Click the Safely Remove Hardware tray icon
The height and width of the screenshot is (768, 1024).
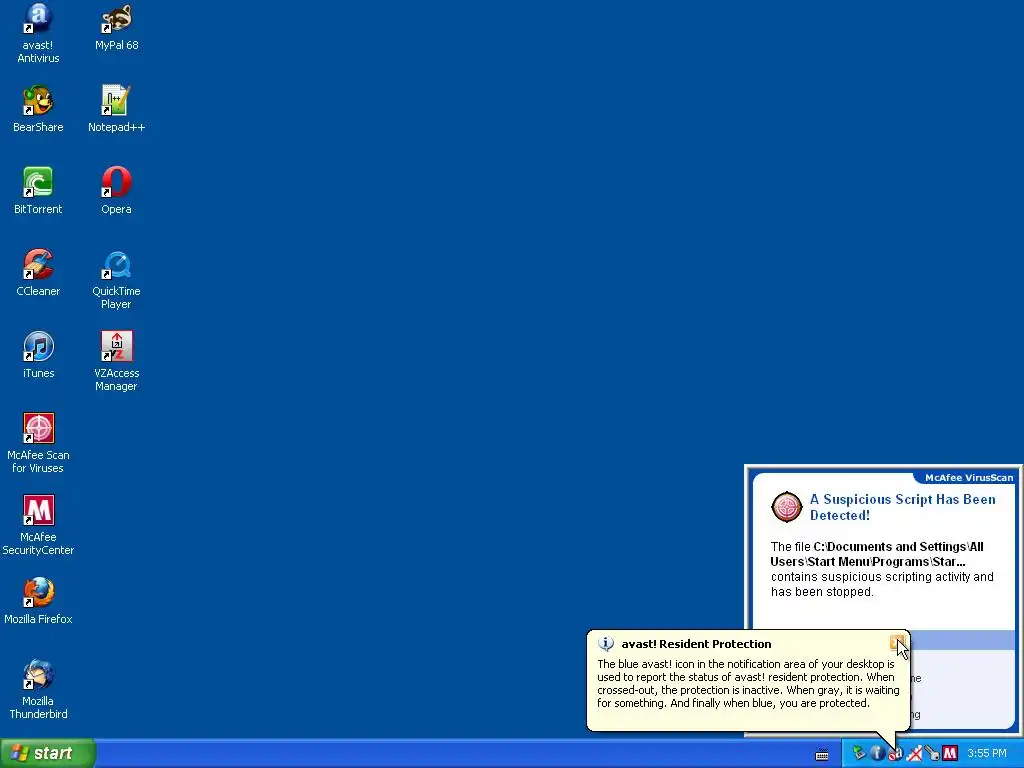pyautogui.click(x=859, y=754)
